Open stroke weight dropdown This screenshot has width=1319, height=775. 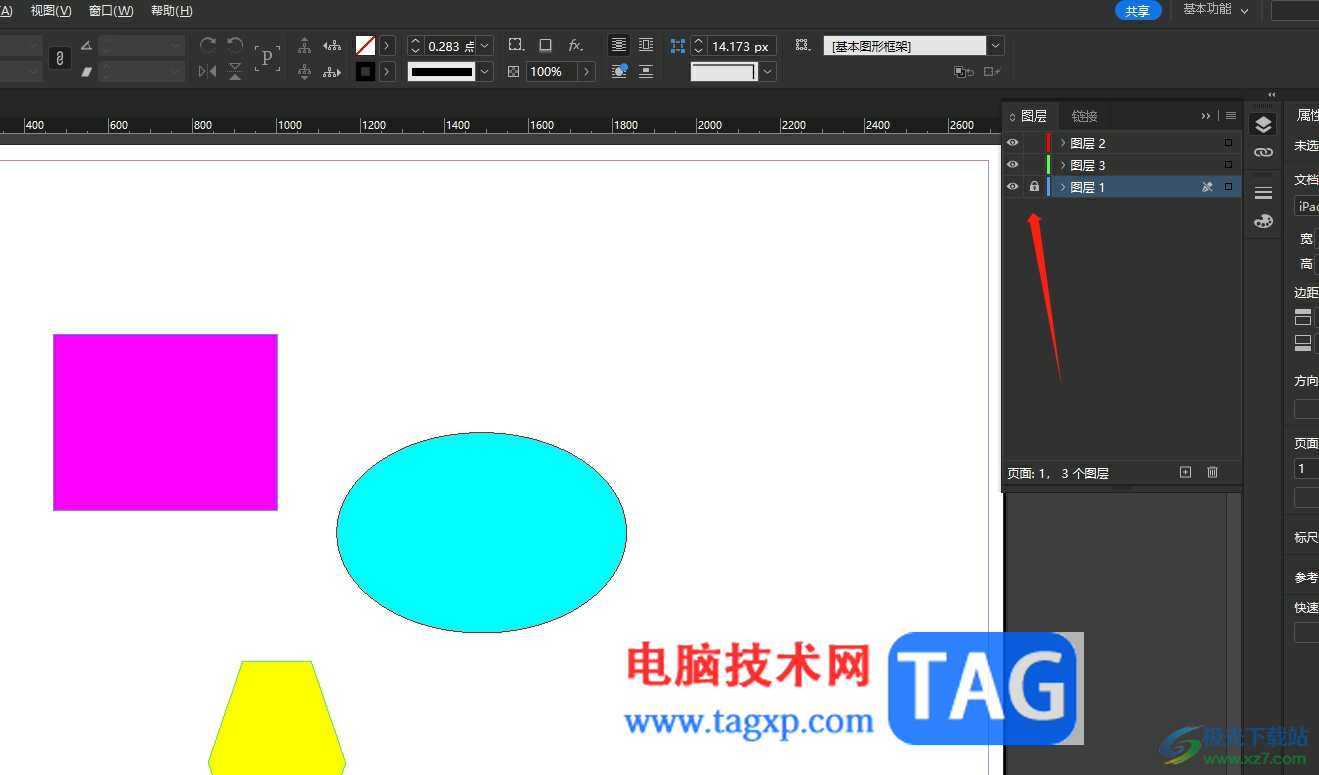[485, 46]
